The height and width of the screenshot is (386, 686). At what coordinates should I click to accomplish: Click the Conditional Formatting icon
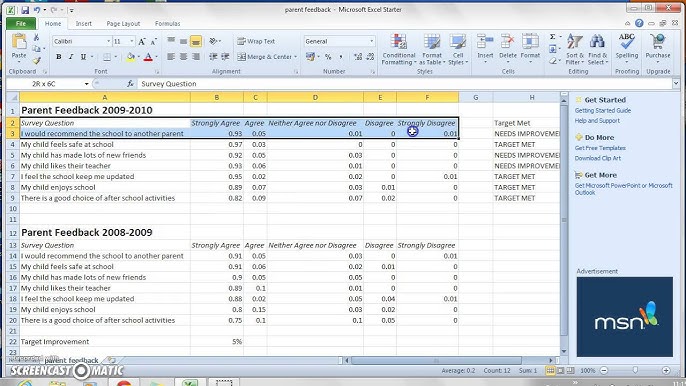point(398,42)
